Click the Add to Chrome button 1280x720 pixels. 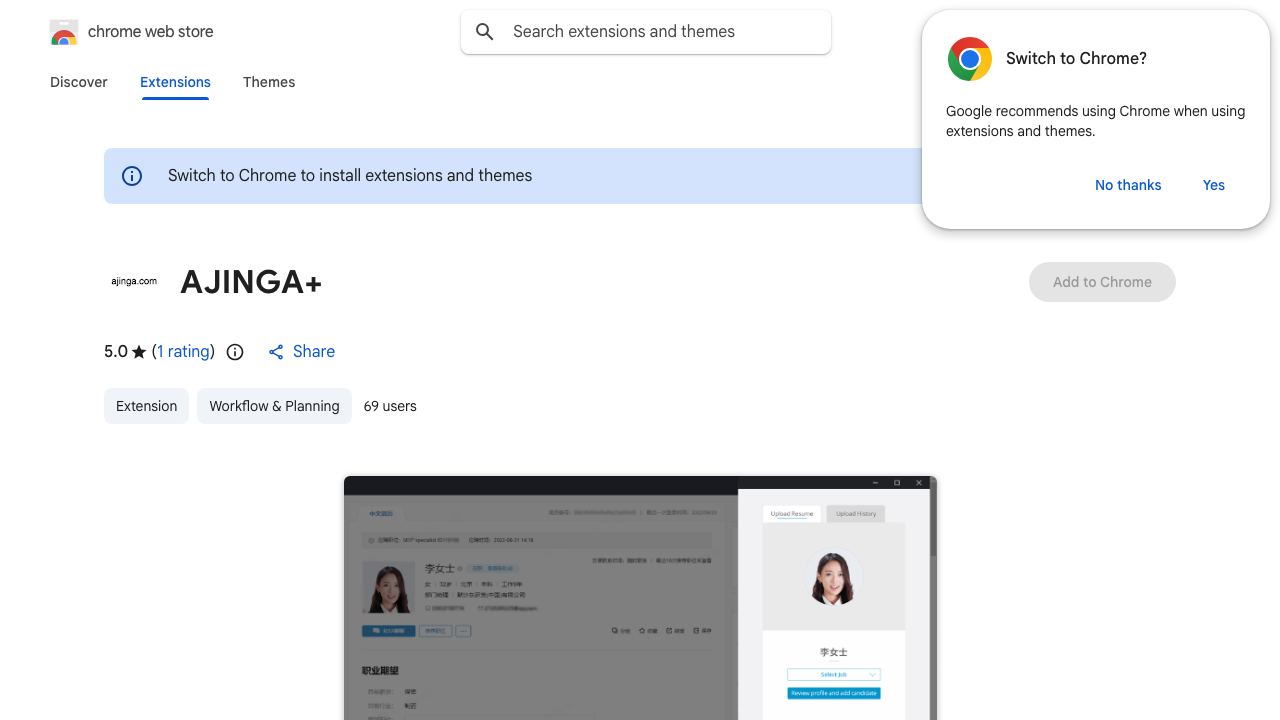(x=1102, y=282)
